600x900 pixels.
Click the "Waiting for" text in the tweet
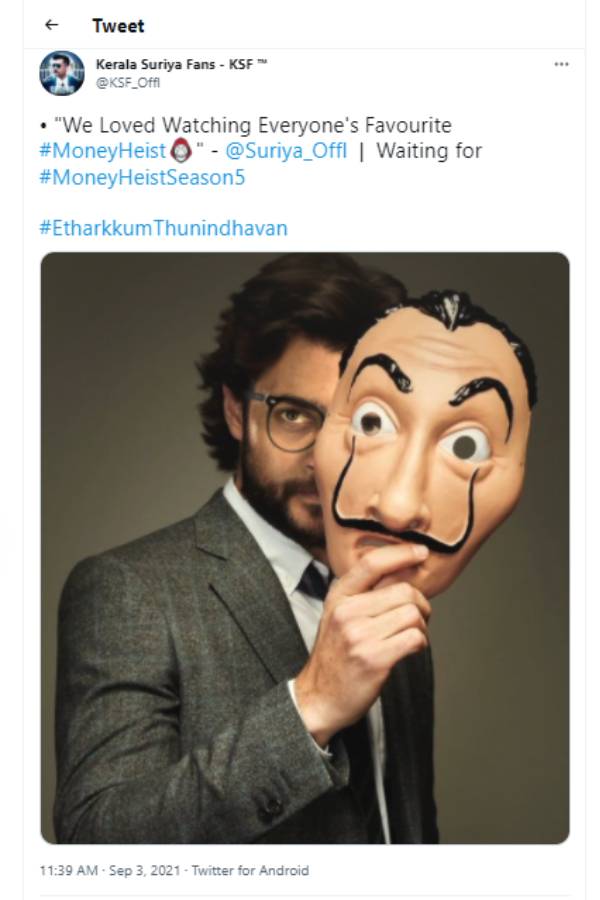point(429,151)
